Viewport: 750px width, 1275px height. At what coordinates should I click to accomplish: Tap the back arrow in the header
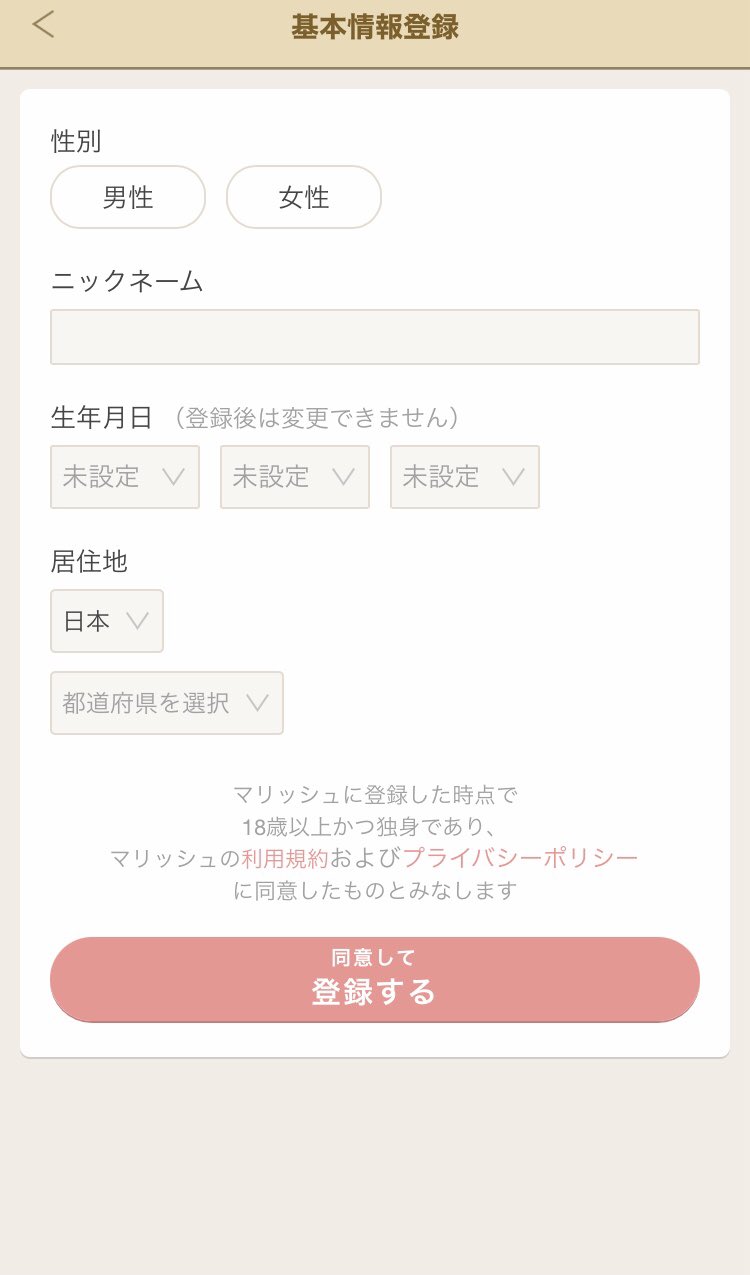click(x=43, y=26)
